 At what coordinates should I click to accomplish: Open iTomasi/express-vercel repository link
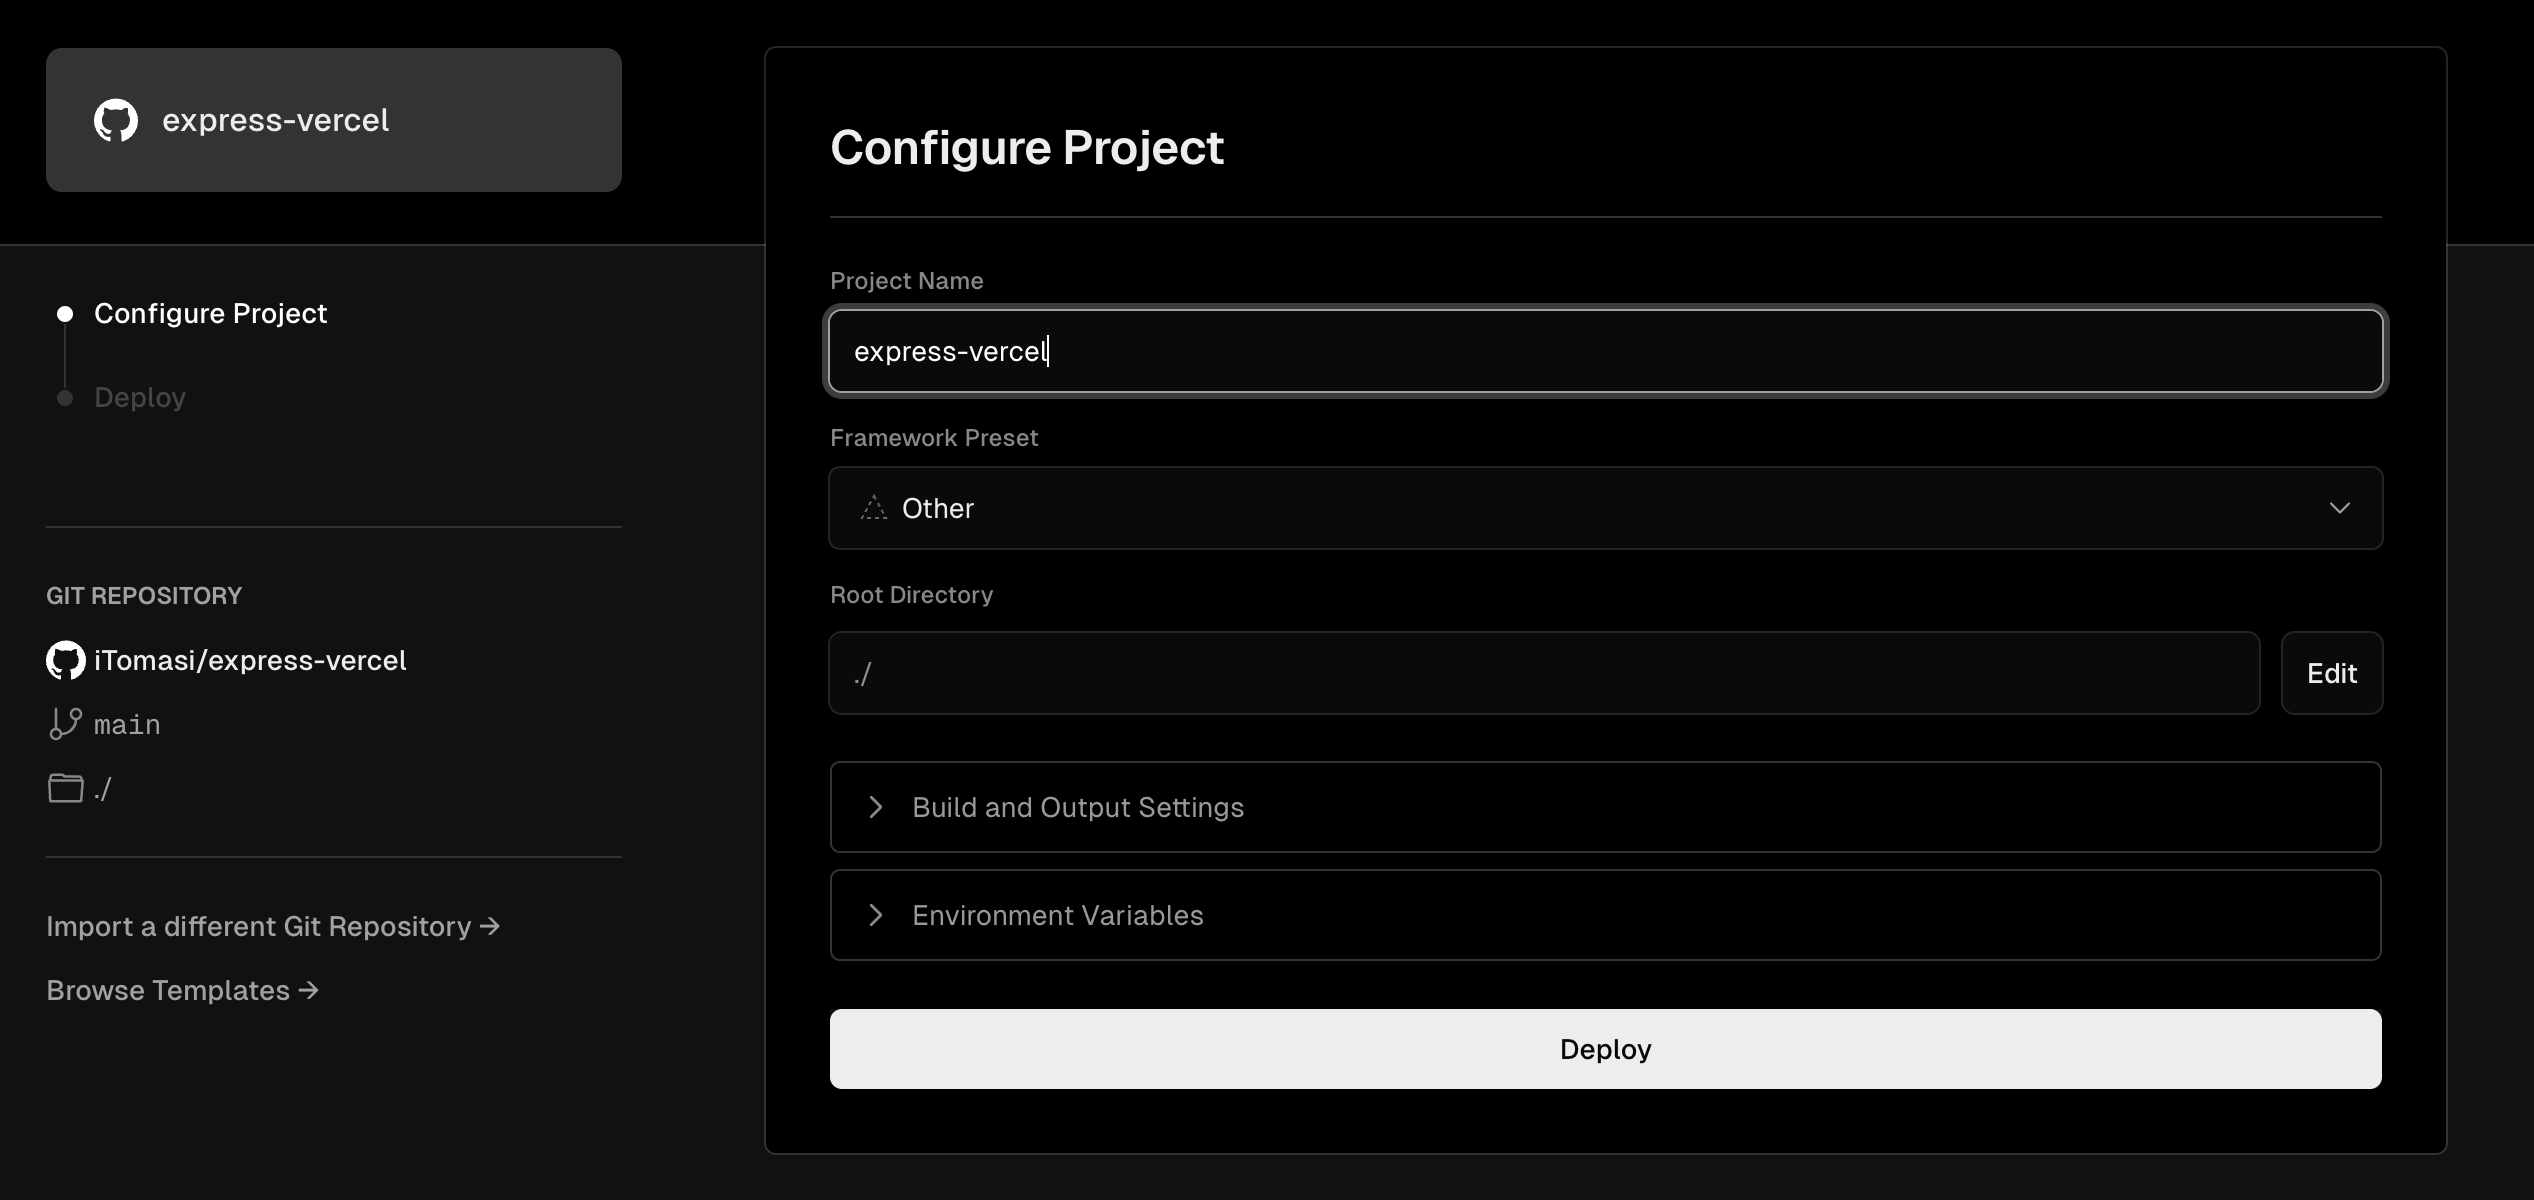point(250,661)
